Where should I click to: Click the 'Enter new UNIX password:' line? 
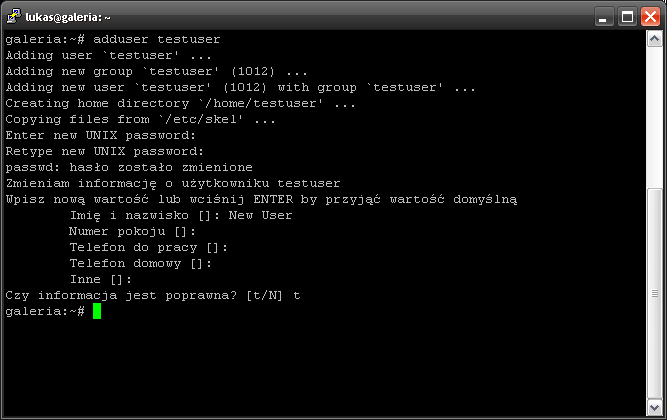pyautogui.click(x=100, y=135)
